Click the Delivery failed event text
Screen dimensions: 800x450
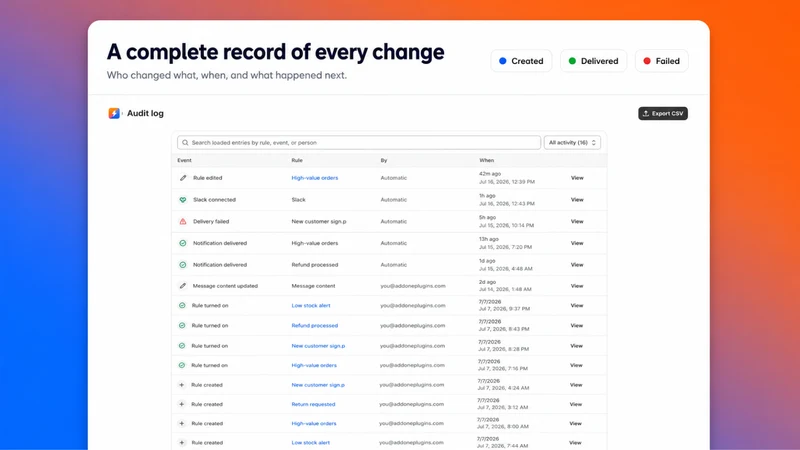point(211,221)
